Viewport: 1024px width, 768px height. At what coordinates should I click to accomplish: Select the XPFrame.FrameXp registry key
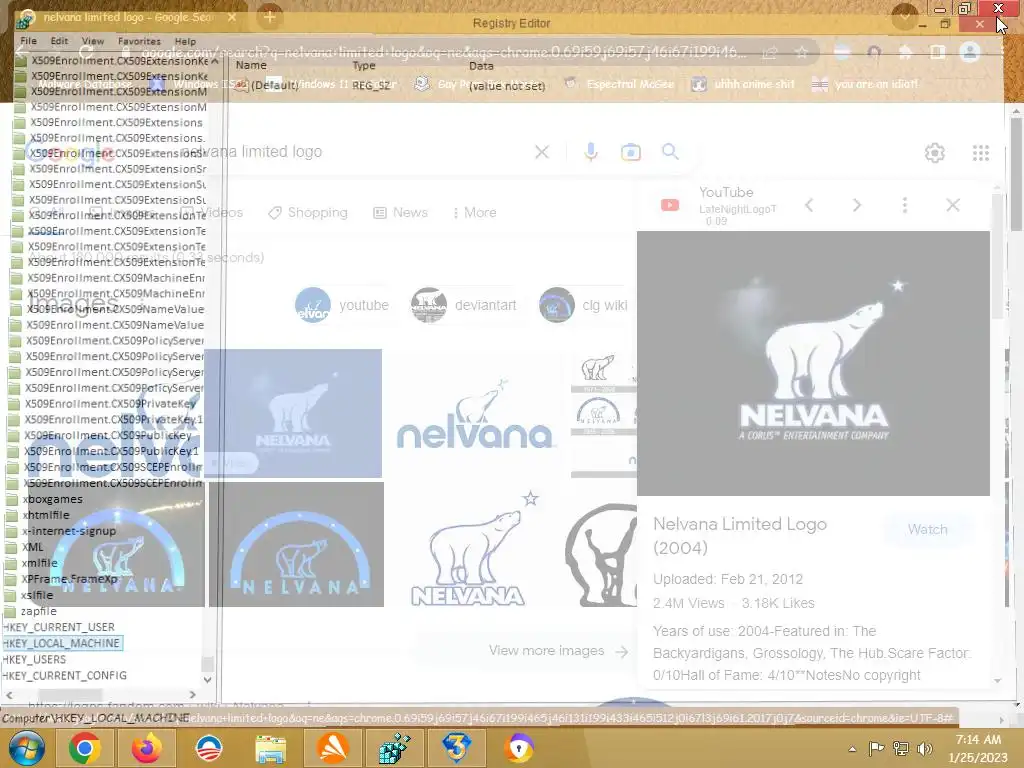pyautogui.click(x=69, y=579)
